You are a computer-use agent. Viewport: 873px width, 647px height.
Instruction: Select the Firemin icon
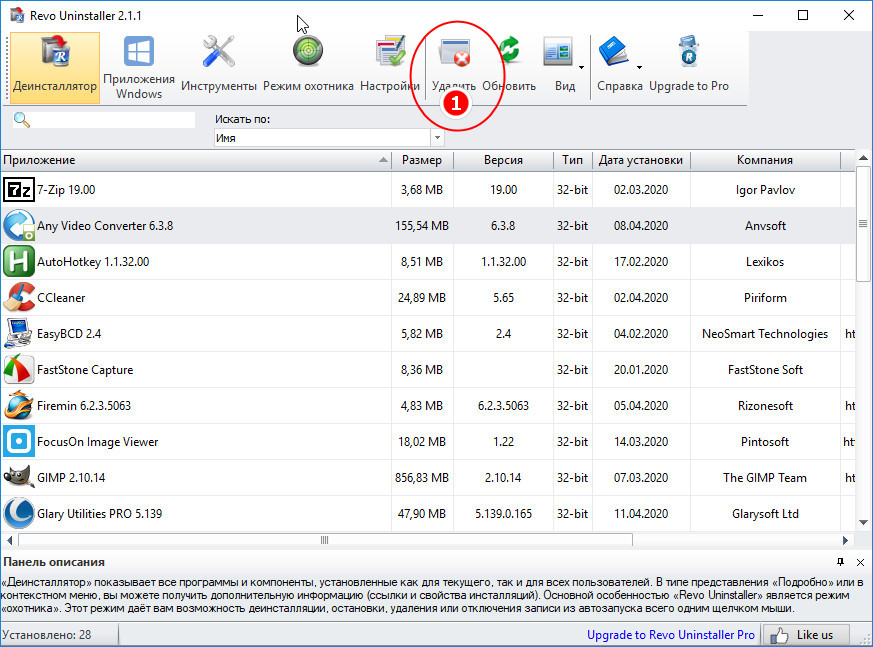tap(19, 405)
